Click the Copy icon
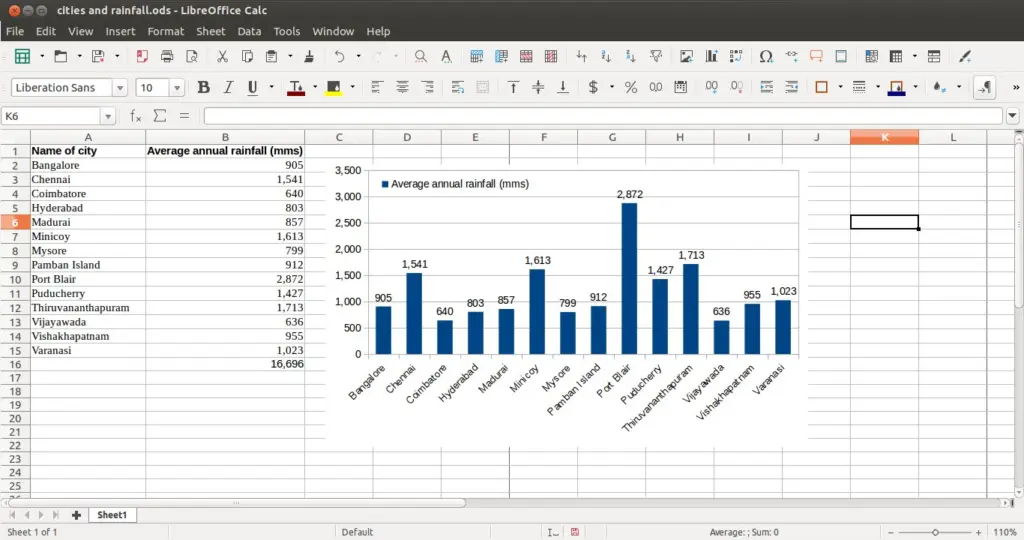 click(247, 57)
